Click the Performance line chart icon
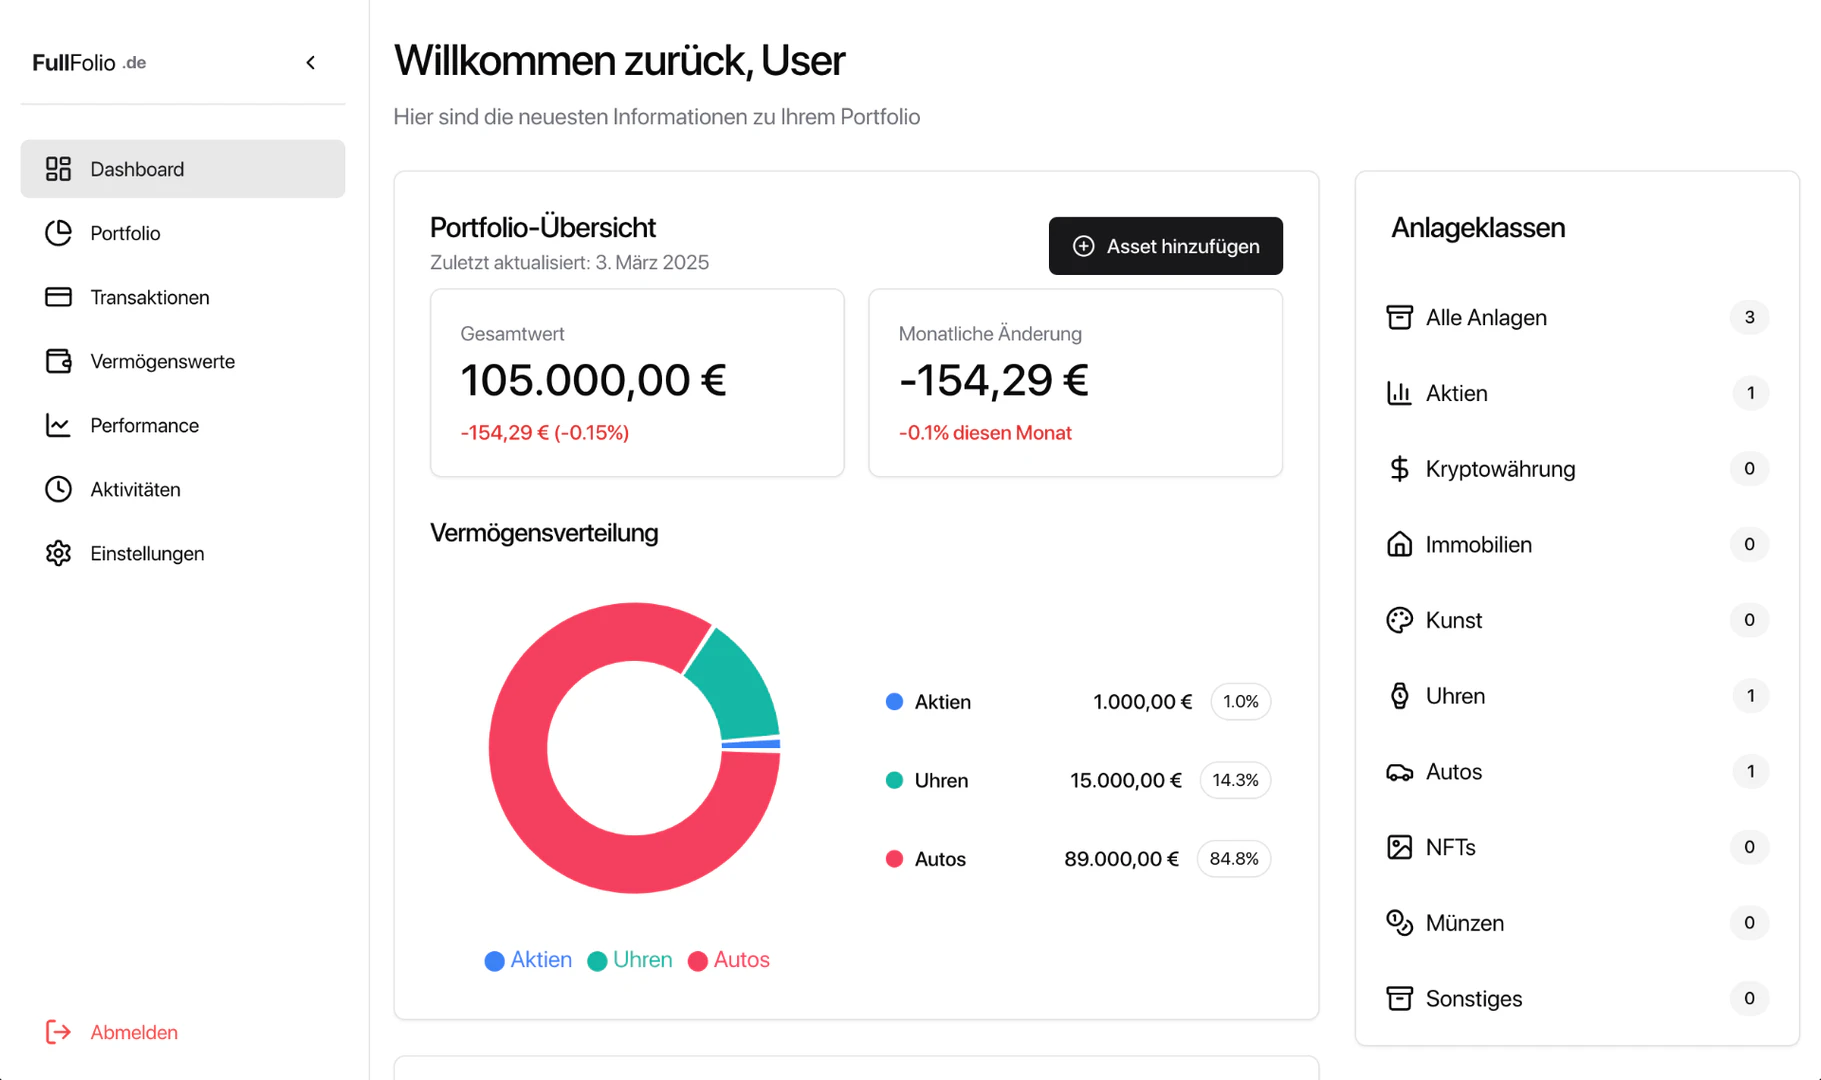 tap(58, 425)
